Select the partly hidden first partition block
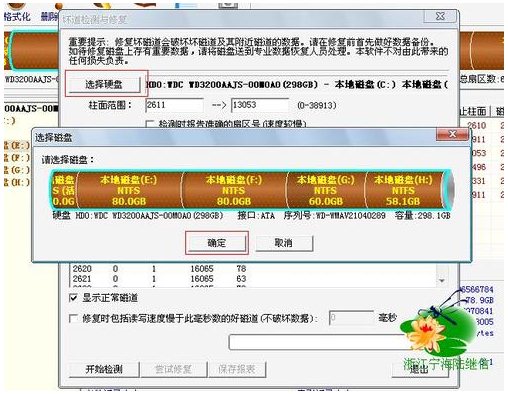The width and height of the screenshot is (508, 394). pyautogui.click(x=64, y=190)
